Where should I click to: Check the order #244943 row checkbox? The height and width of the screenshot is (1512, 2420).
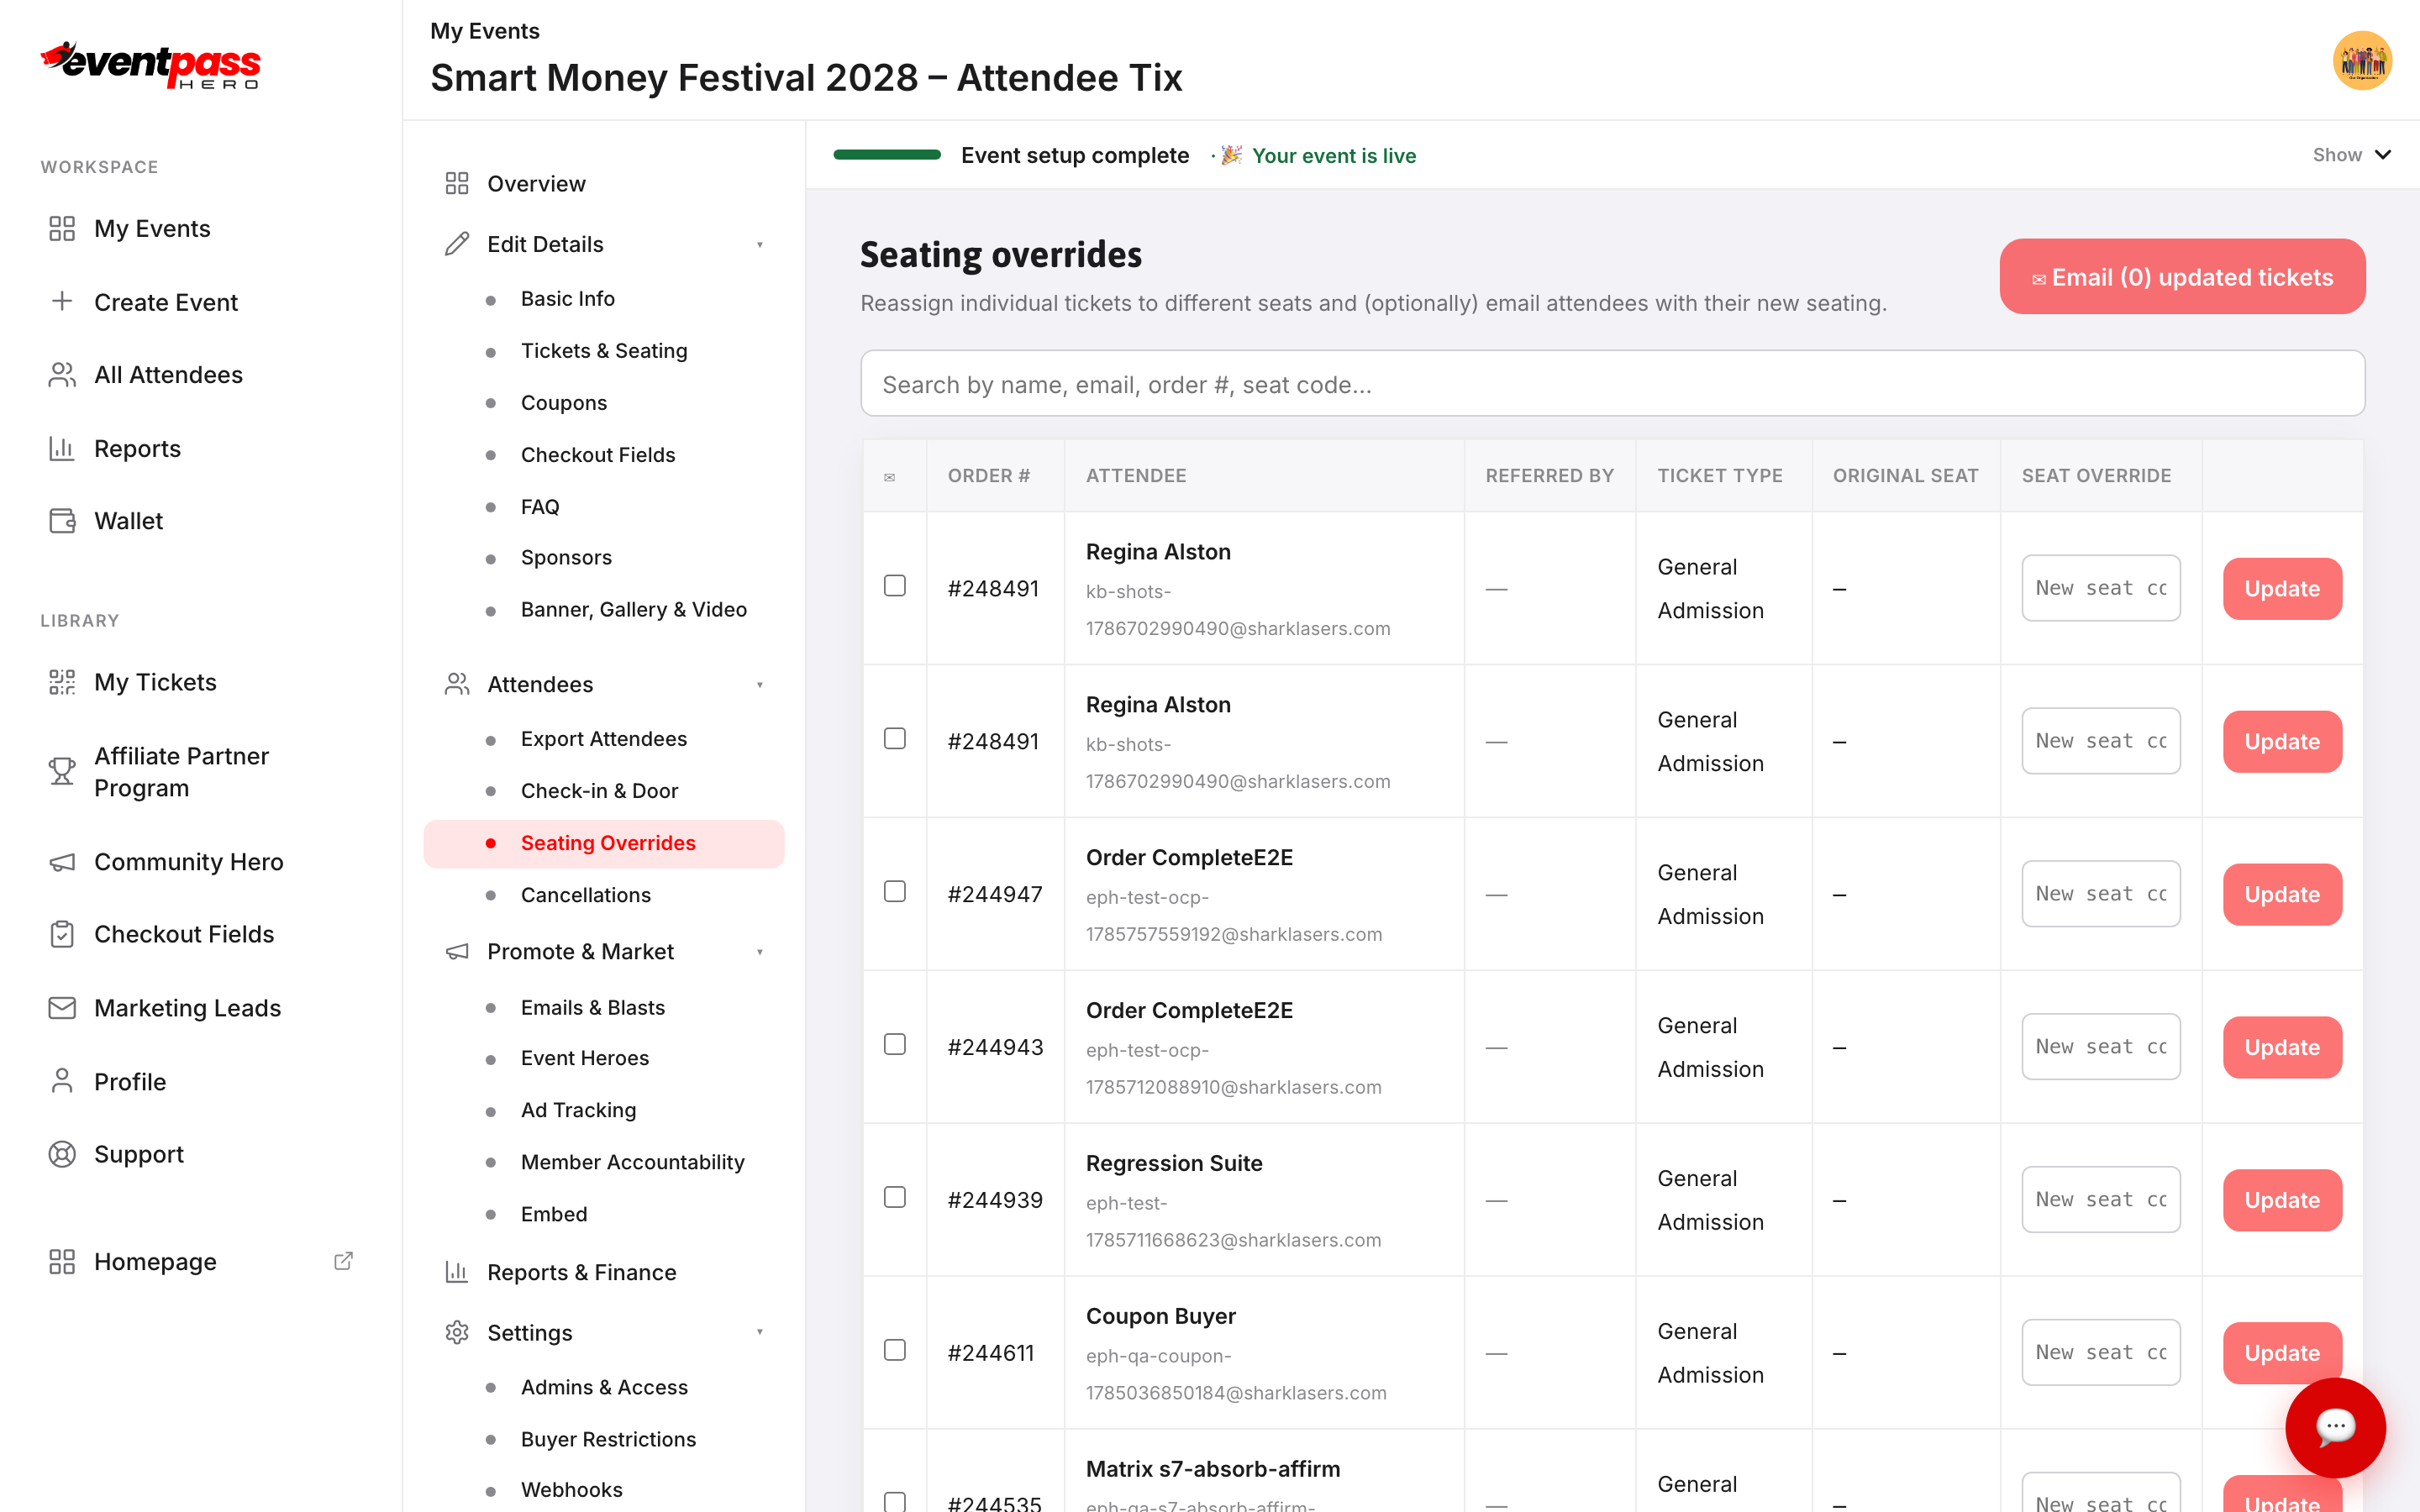point(895,1044)
